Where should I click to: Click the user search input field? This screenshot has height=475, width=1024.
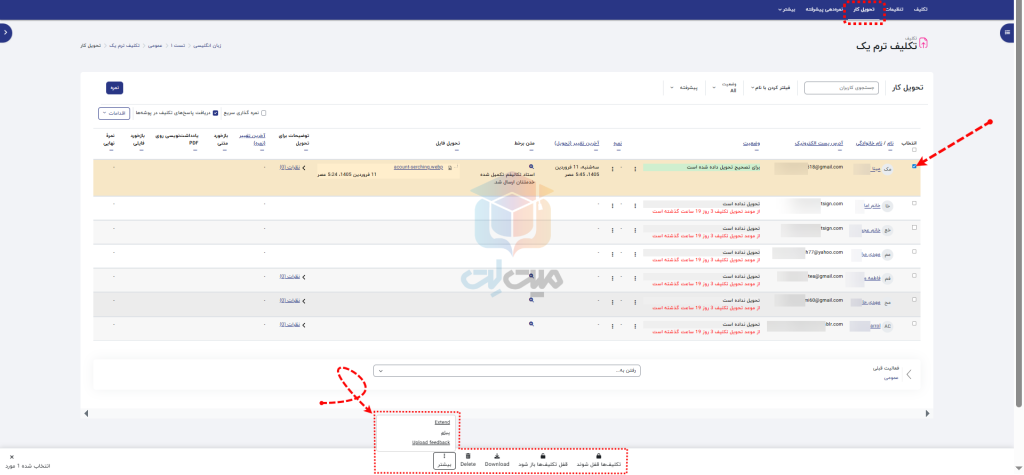[x=834, y=88]
